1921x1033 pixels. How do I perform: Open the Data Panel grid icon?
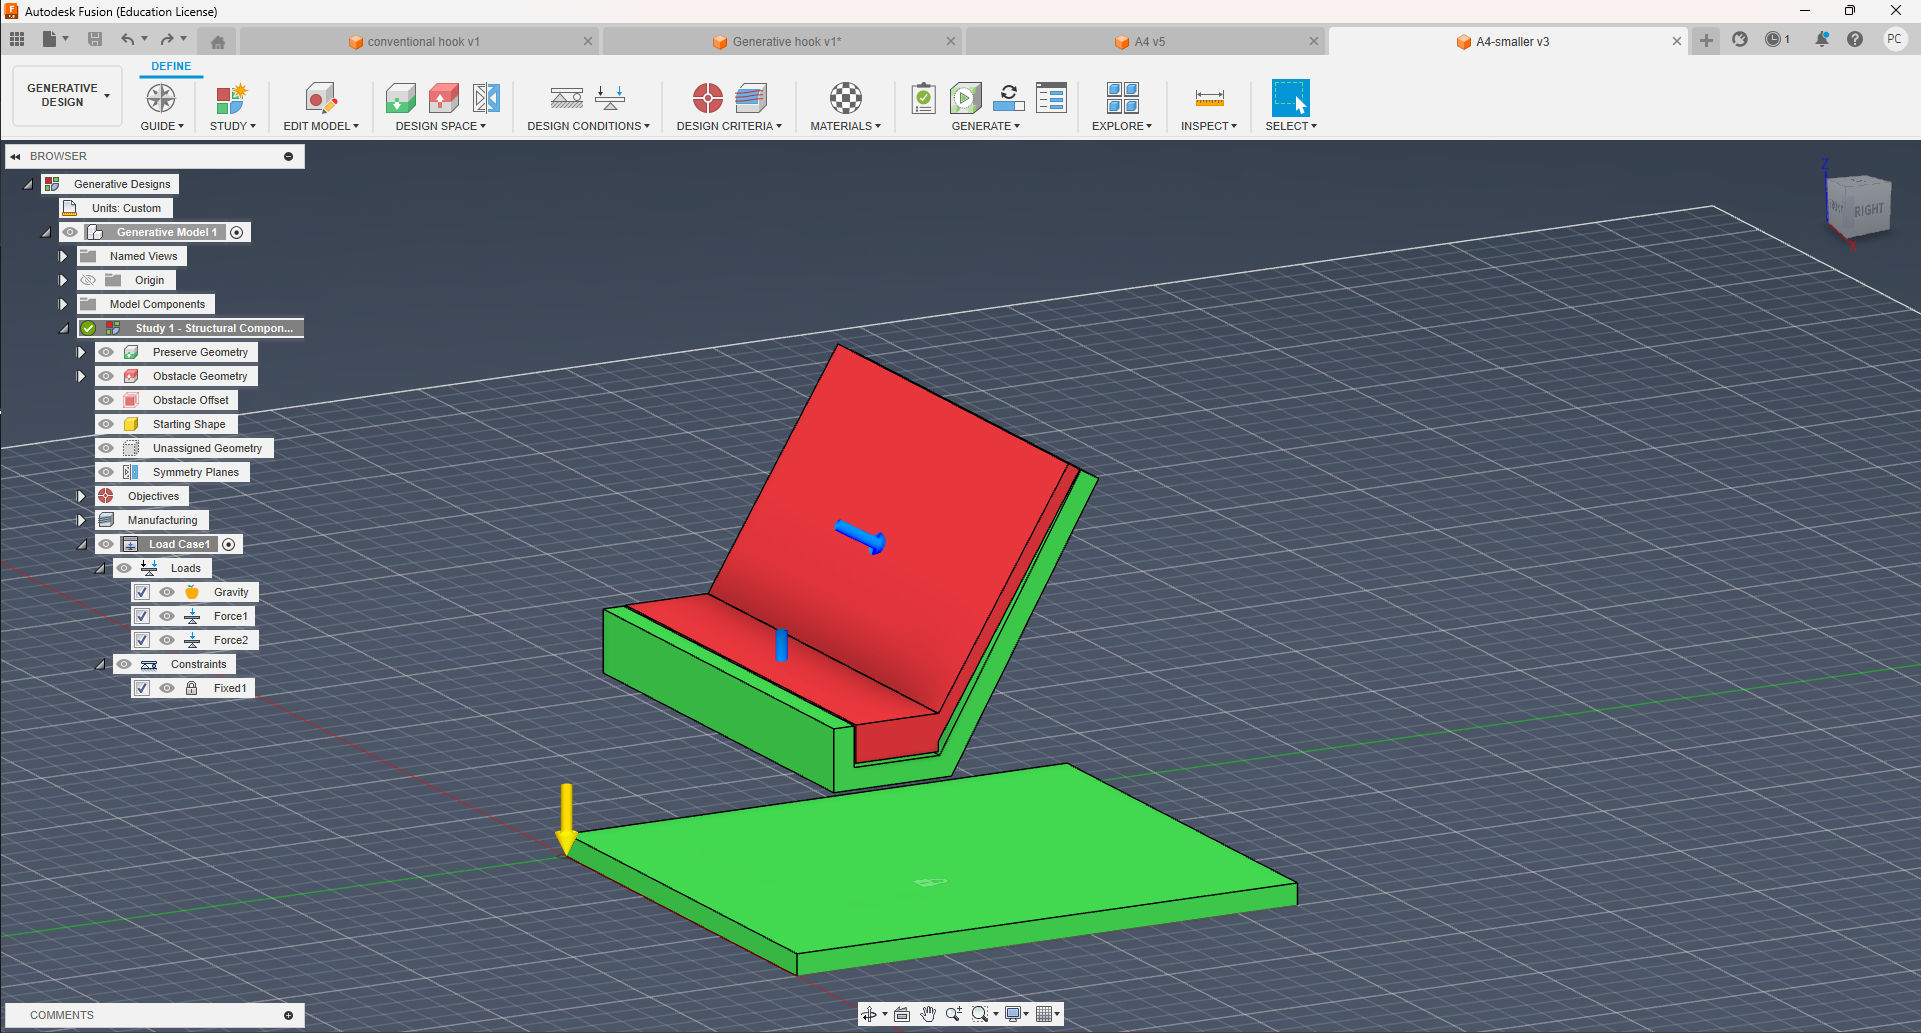17,39
